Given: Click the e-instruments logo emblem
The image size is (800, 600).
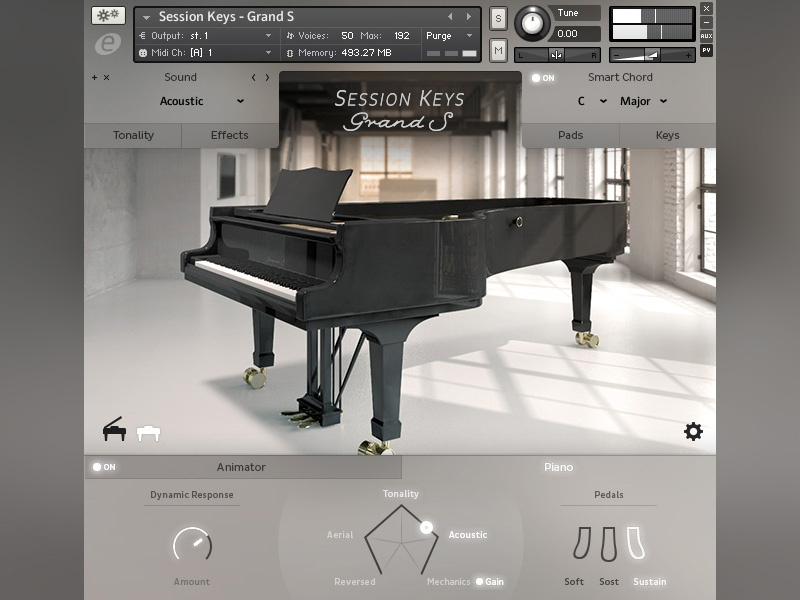Looking at the screenshot, I should (x=108, y=42).
